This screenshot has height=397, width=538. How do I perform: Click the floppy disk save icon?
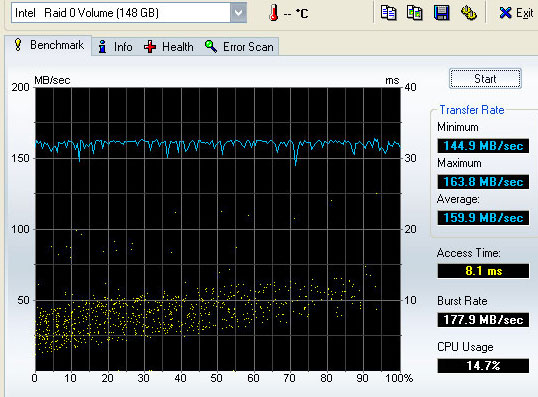point(441,13)
